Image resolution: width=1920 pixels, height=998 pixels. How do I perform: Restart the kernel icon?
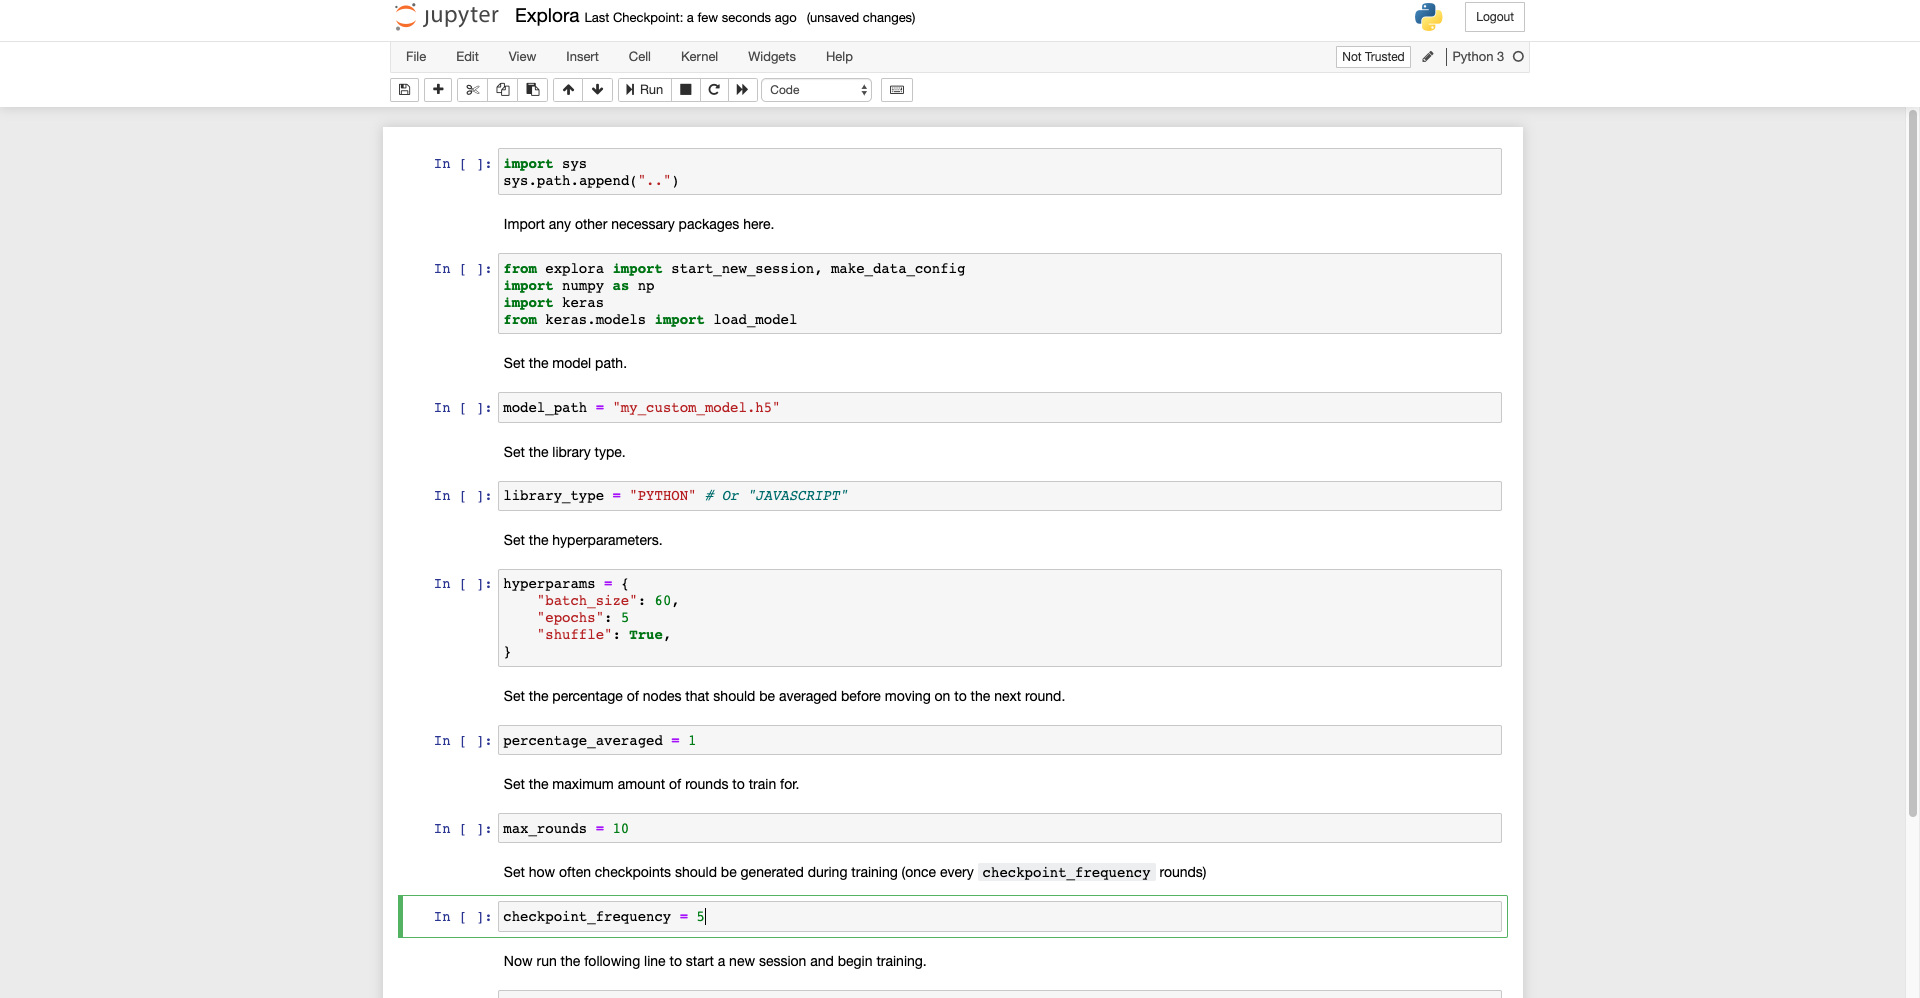714,90
